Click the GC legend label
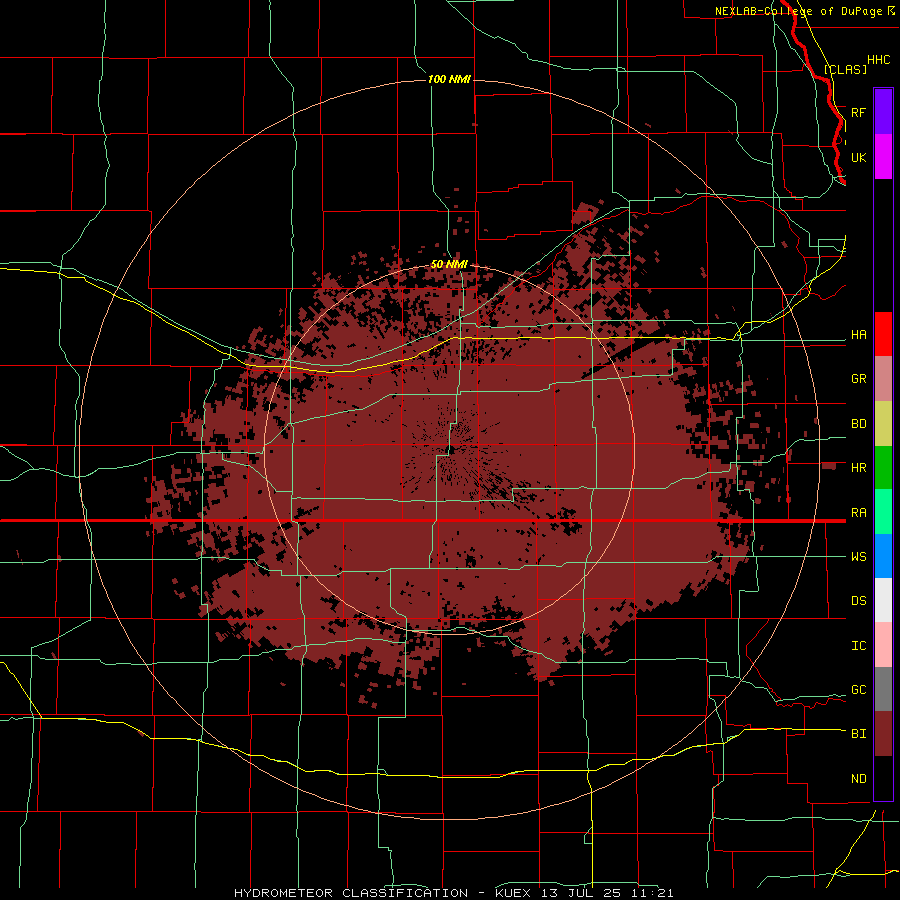Viewport: 900px width, 900px height. [859, 690]
